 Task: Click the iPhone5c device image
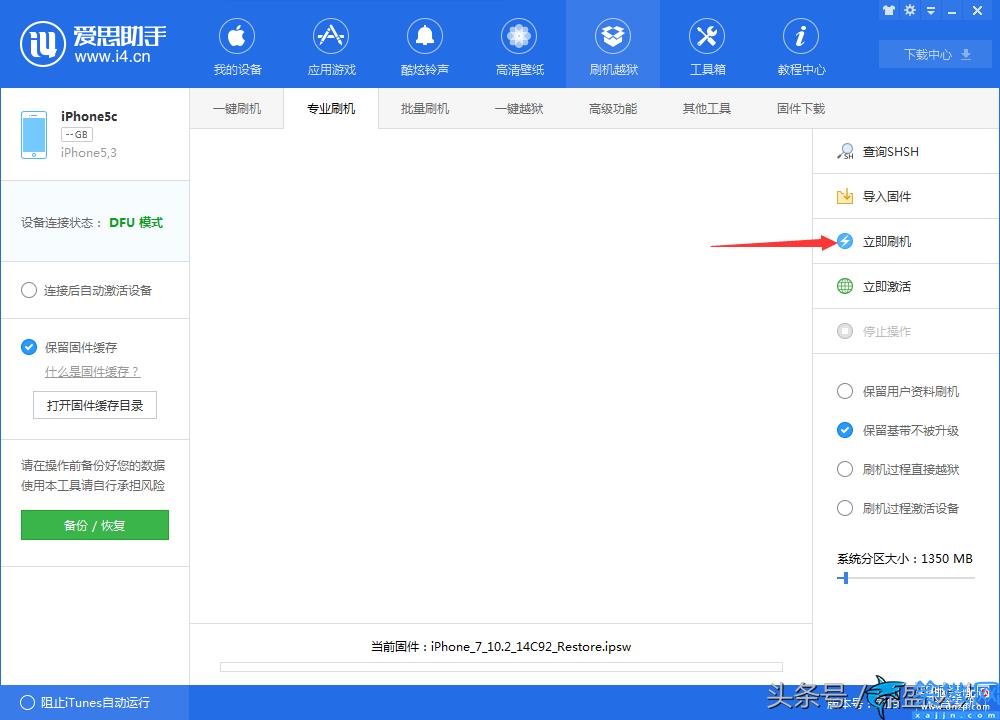pos(34,135)
